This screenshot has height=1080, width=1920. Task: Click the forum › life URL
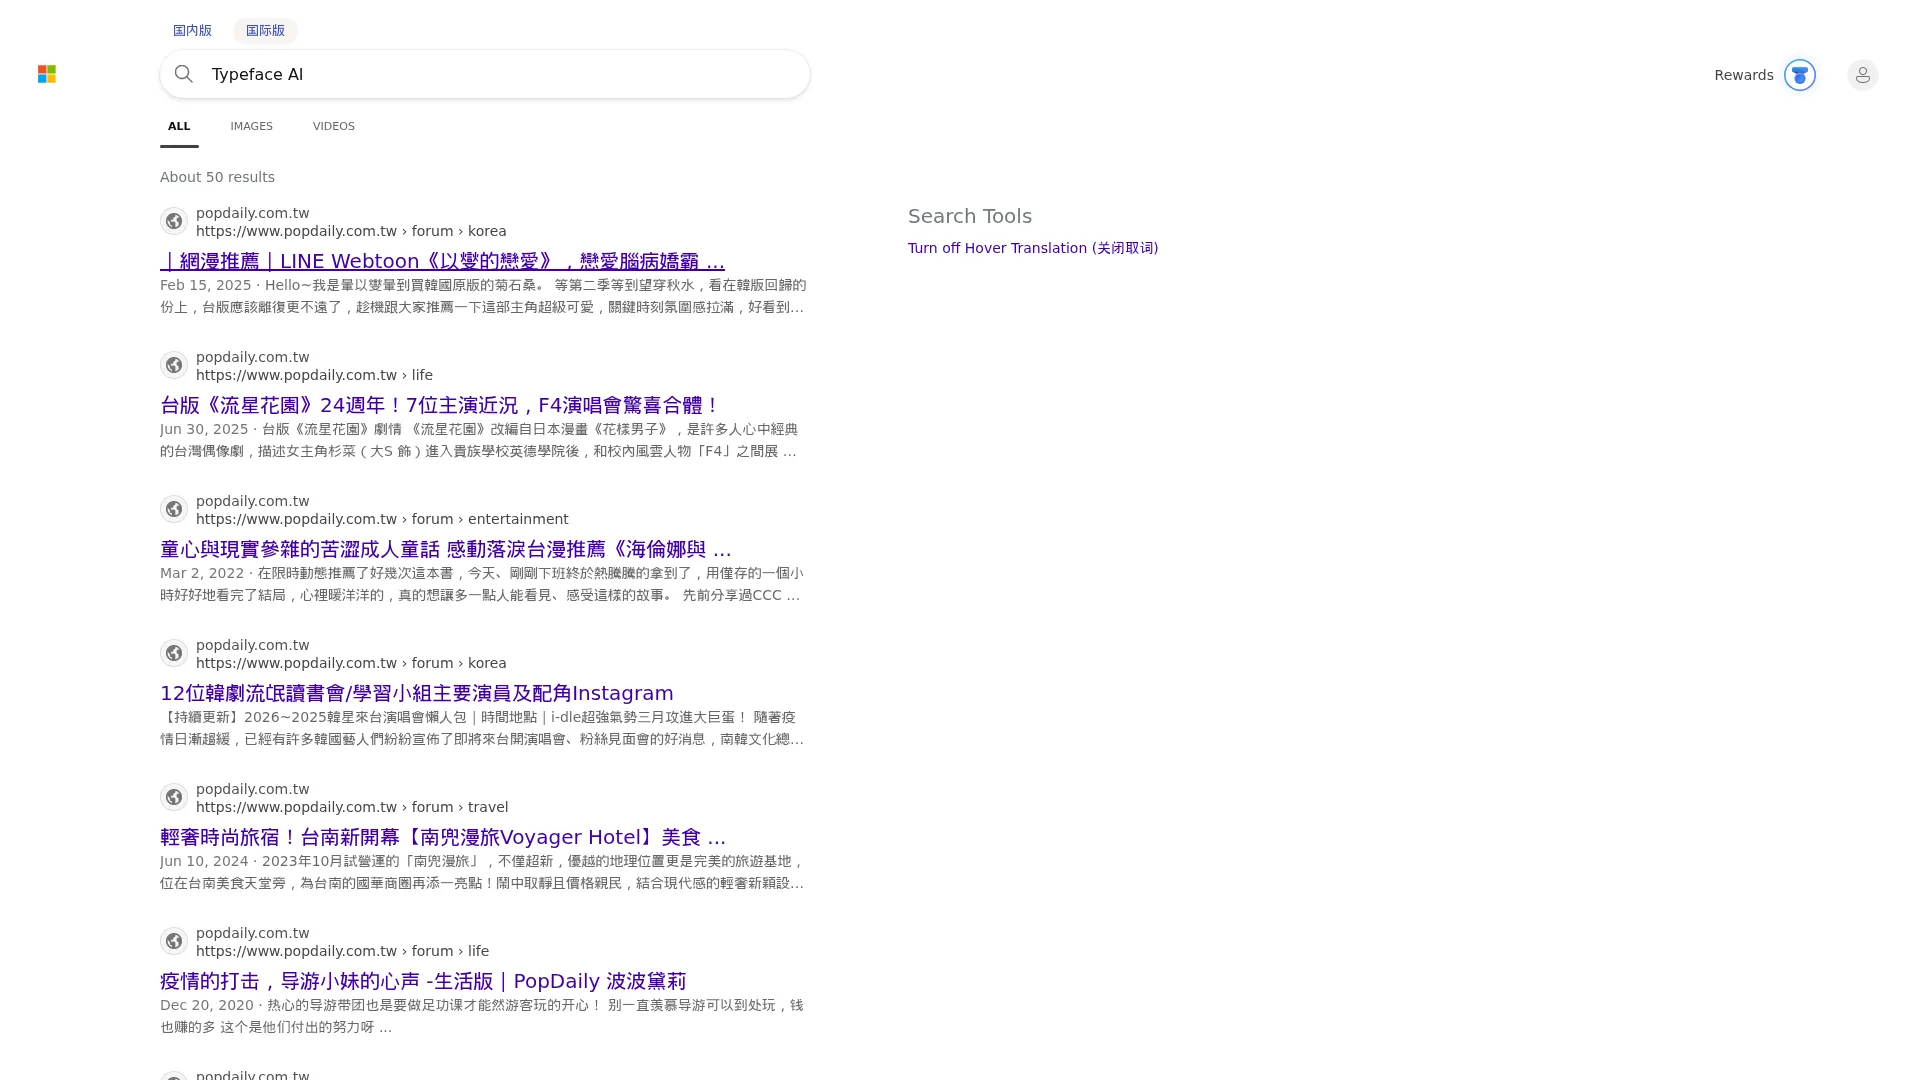pos(342,951)
